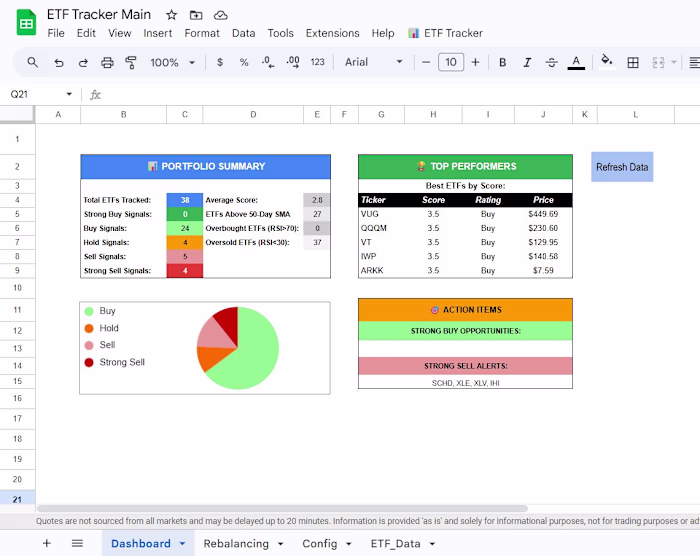Image resolution: width=700 pixels, height=556 pixels.
Task: Open the View menu
Action: (120, 33)
